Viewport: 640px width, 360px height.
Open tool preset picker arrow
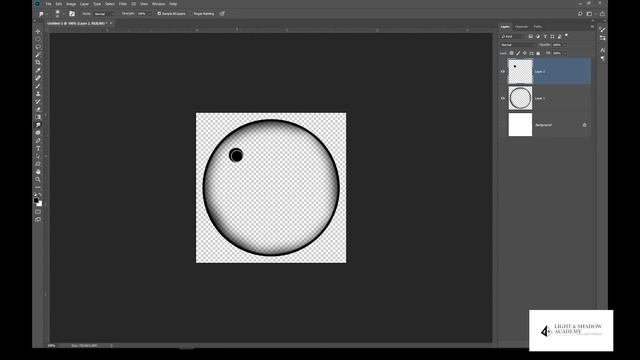point(47,13)
